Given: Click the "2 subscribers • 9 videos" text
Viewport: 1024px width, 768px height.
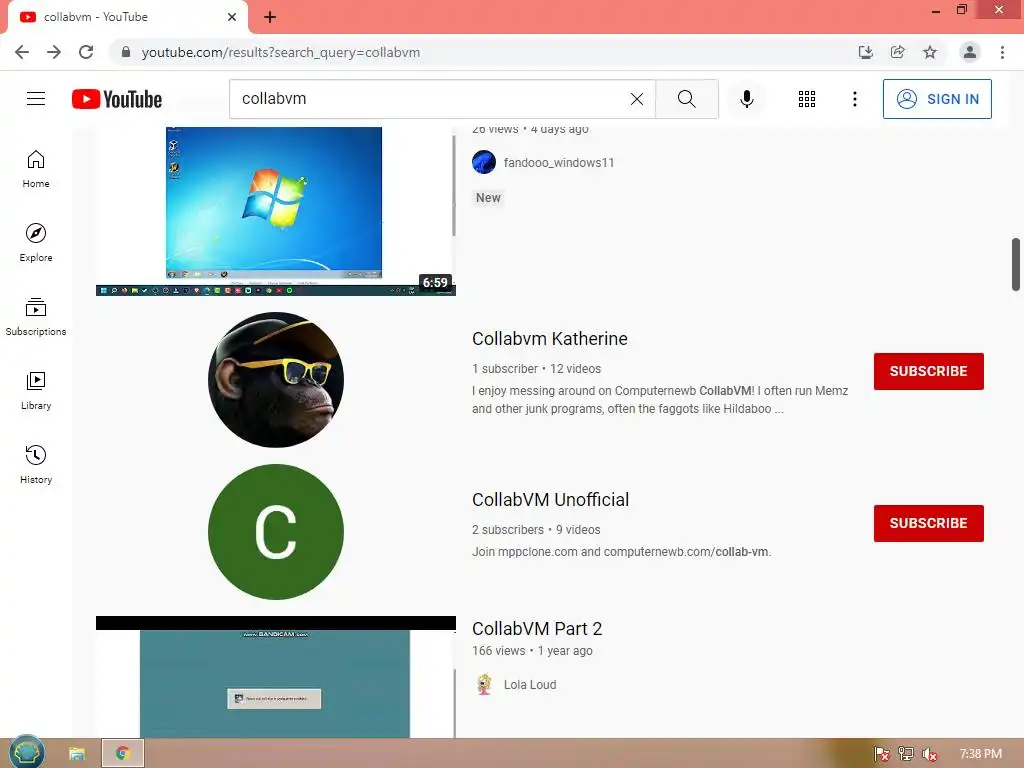Looking at the screenshot, I should point(536,530).
